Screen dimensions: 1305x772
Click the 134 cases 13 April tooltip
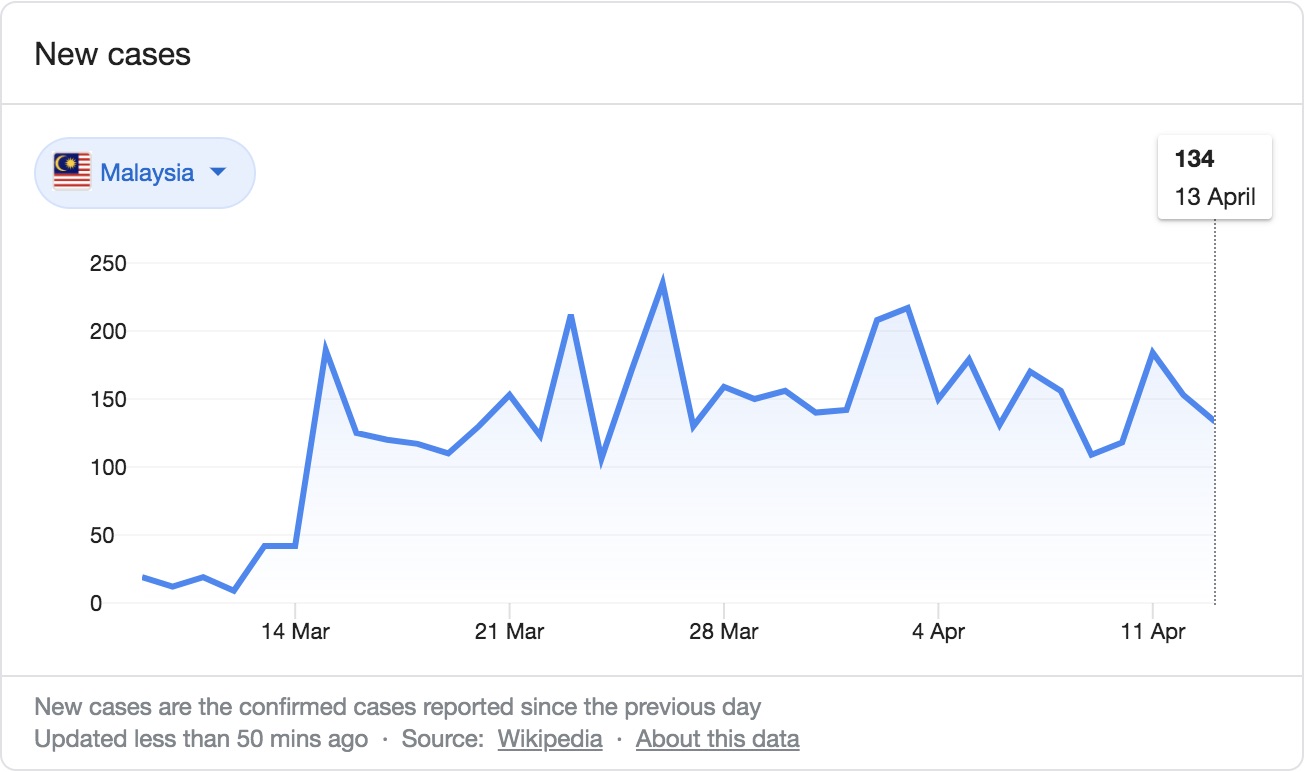click(x=1214, y=177)
